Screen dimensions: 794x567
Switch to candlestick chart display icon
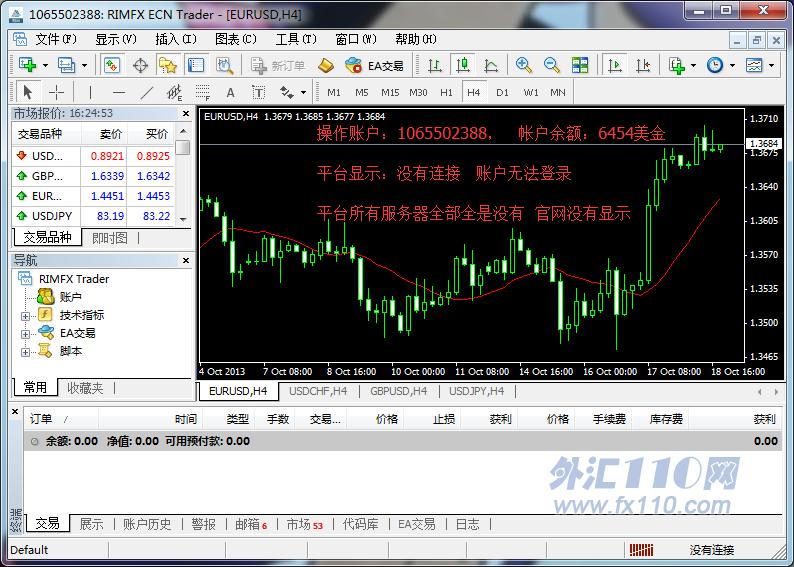pos(463,65)
